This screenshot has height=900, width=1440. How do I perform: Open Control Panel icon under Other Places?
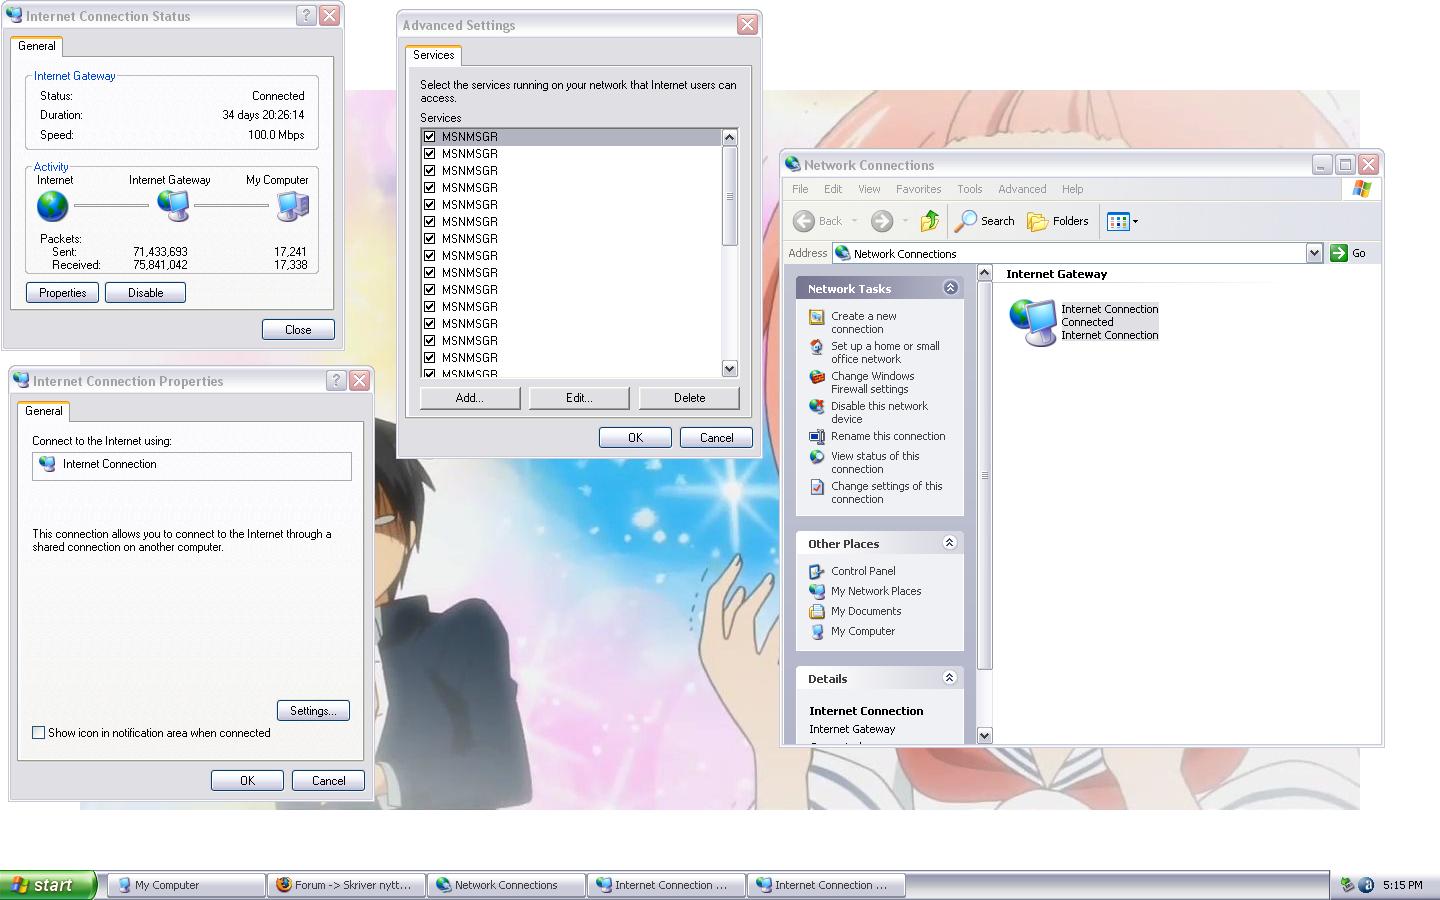point(817,571)
